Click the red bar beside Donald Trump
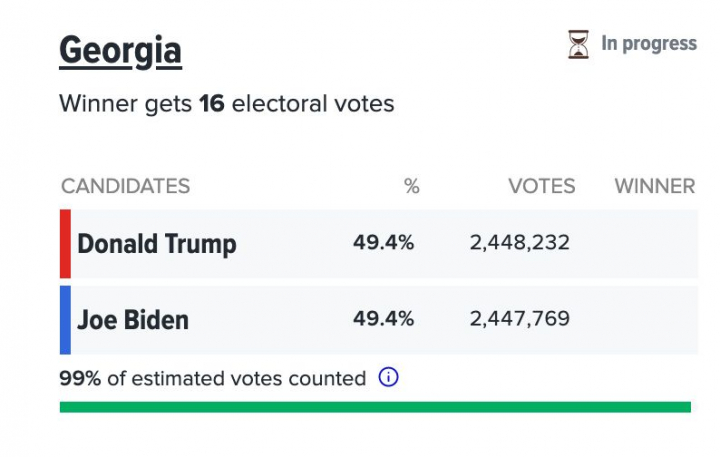The height and width of the screenshot is (457, 720). point(65,243)
